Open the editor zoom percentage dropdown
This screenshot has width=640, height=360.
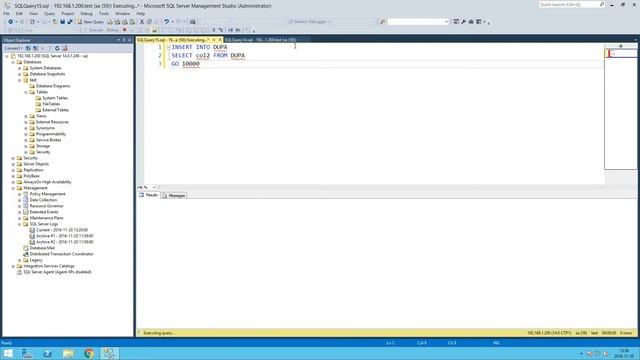pyautogui.click(x=154, y=187)
